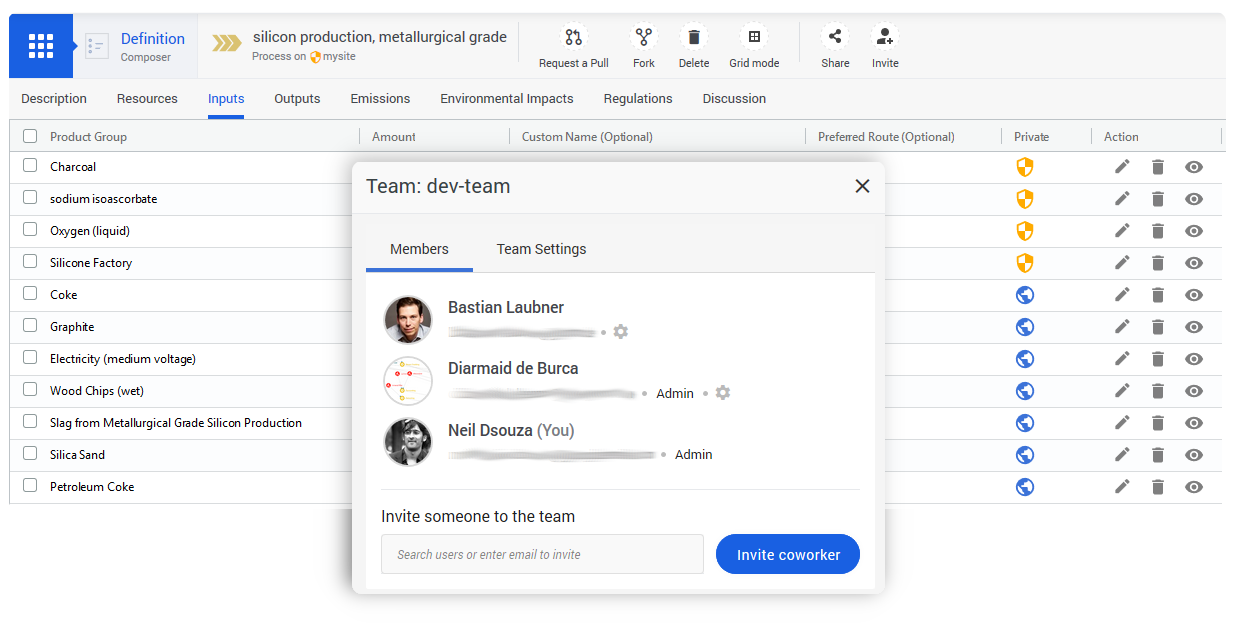This screenshot has height=624, width=1244.
Task: Click the Invite coworker button
Action: click(788, 554)
